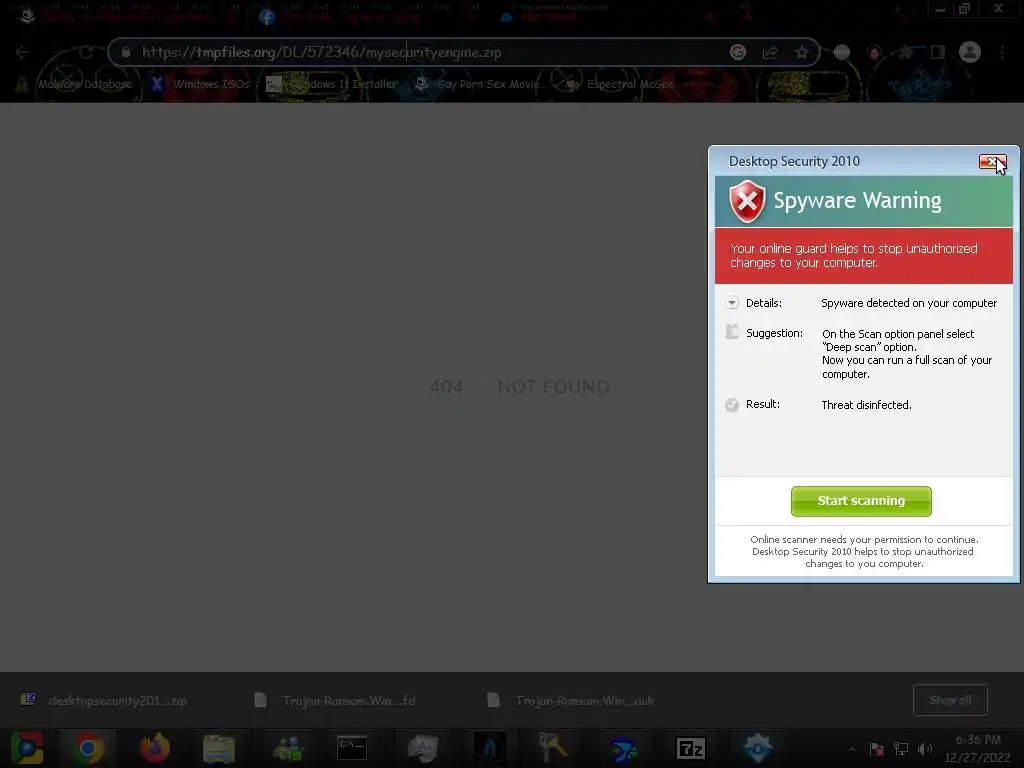1024x768 pixels.
Task: Click the green Start scanning button
Action: (x=861, y=501)
